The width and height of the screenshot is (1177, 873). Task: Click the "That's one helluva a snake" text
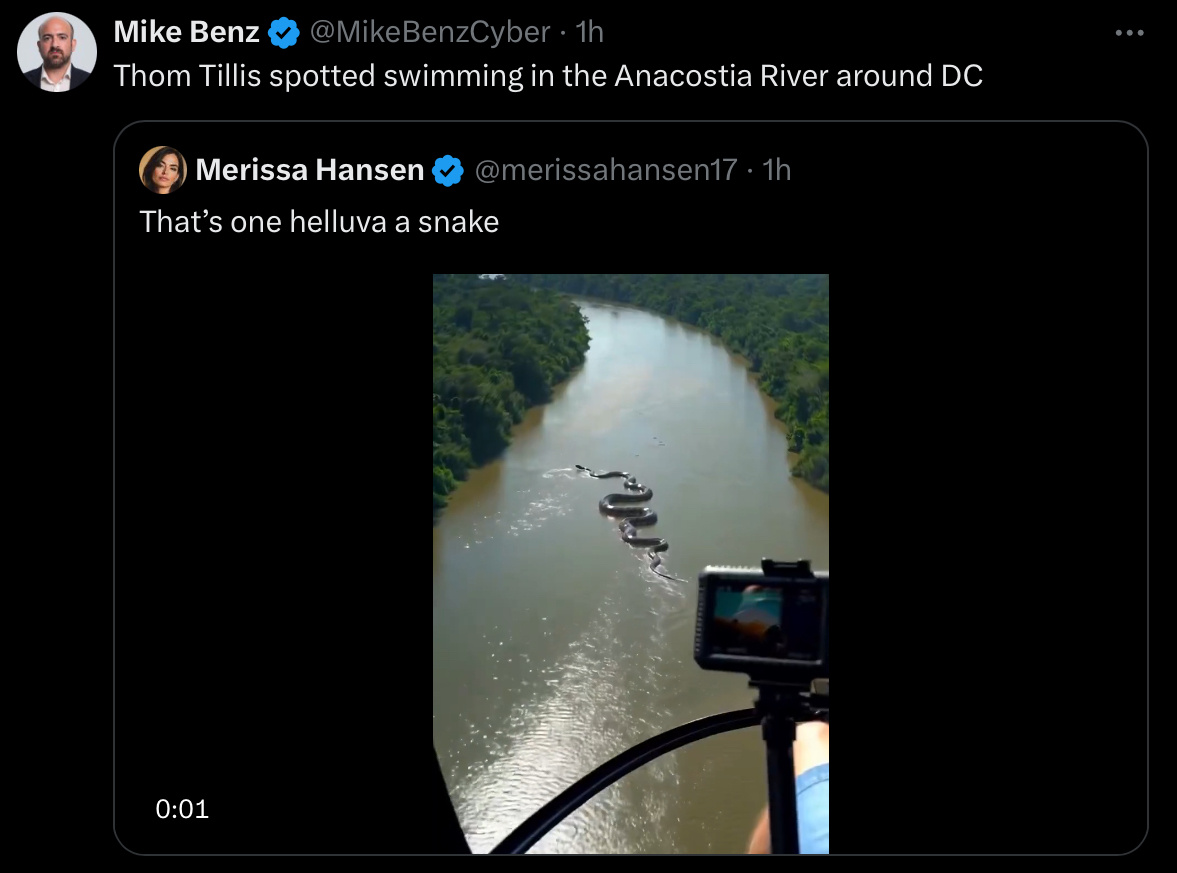[319, 222]
